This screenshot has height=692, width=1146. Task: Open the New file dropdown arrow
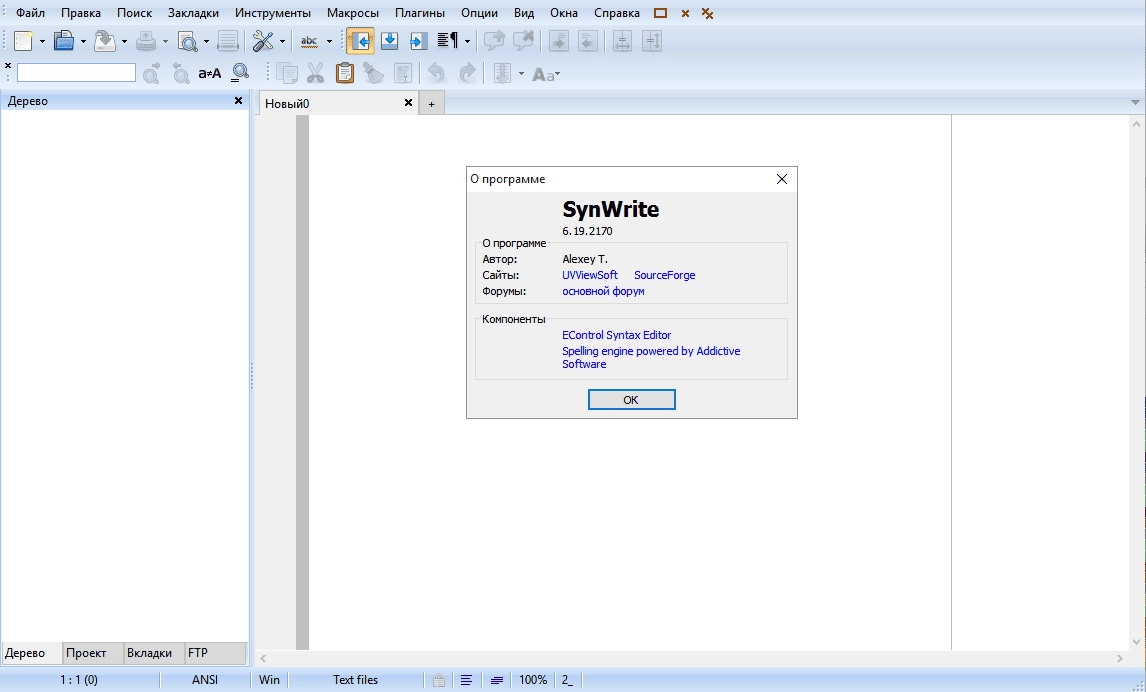(42, 42)
